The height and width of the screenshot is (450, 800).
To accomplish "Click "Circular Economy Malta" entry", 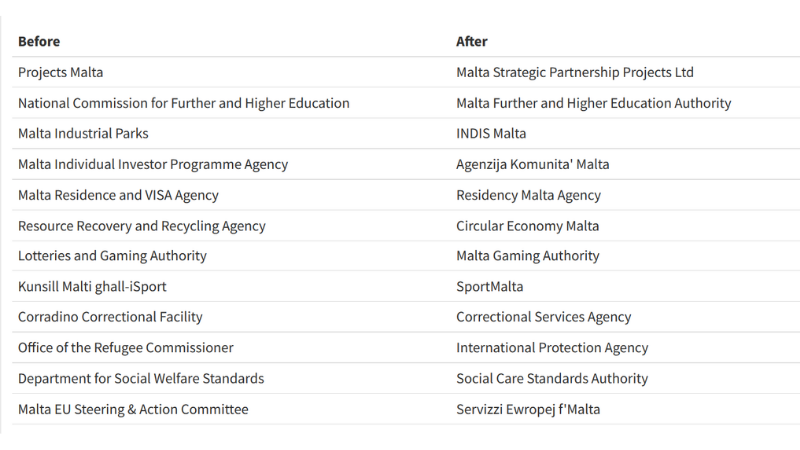I will click(527, 226).
